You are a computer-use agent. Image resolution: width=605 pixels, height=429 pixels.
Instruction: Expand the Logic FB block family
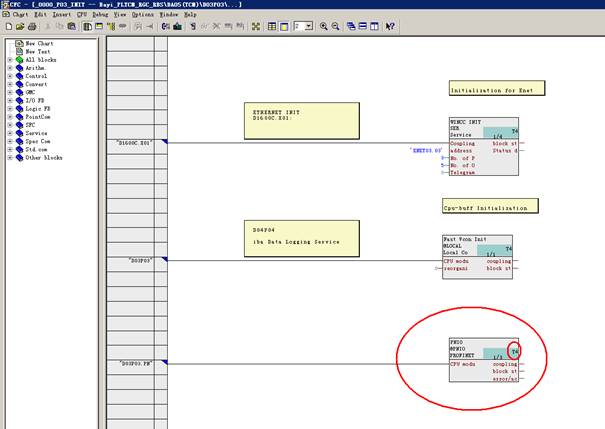(10, 108)
